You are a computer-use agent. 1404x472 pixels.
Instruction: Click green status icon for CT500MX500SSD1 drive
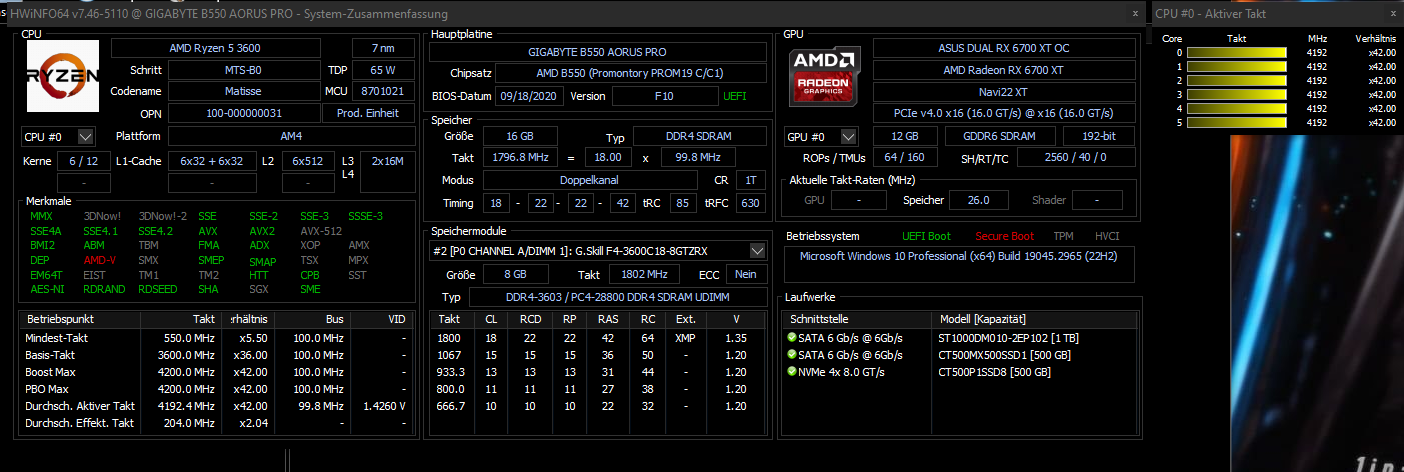[x=792, y=355]
